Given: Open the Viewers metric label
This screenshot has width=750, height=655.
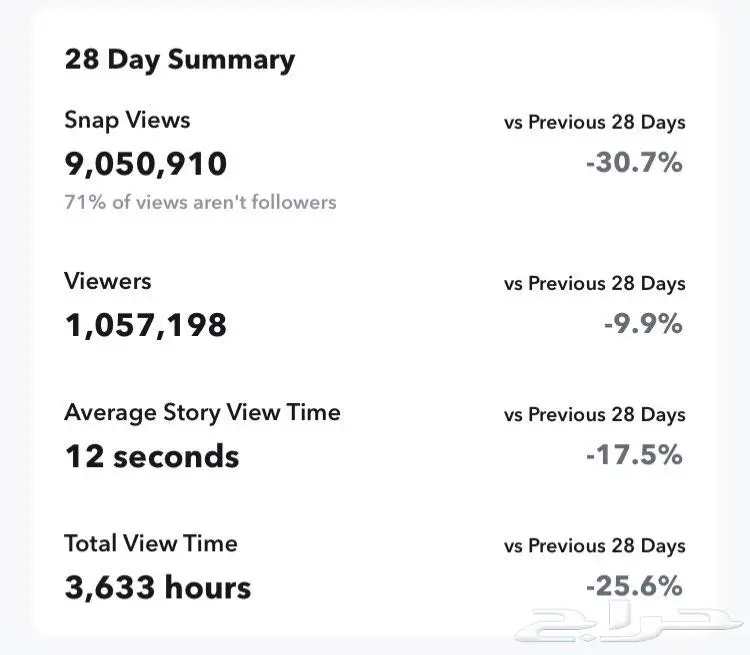Looking at the screenshot, I should coord(108,281).
